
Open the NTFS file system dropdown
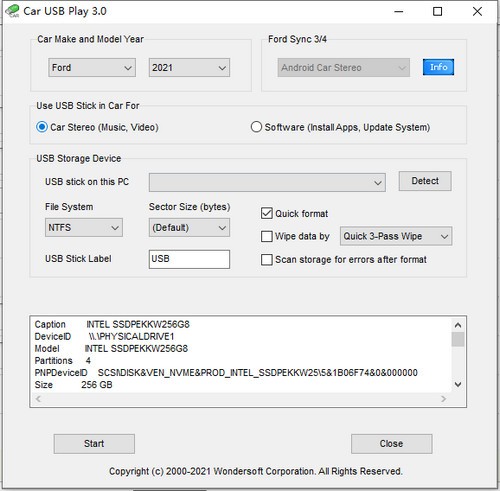point(84,228)
